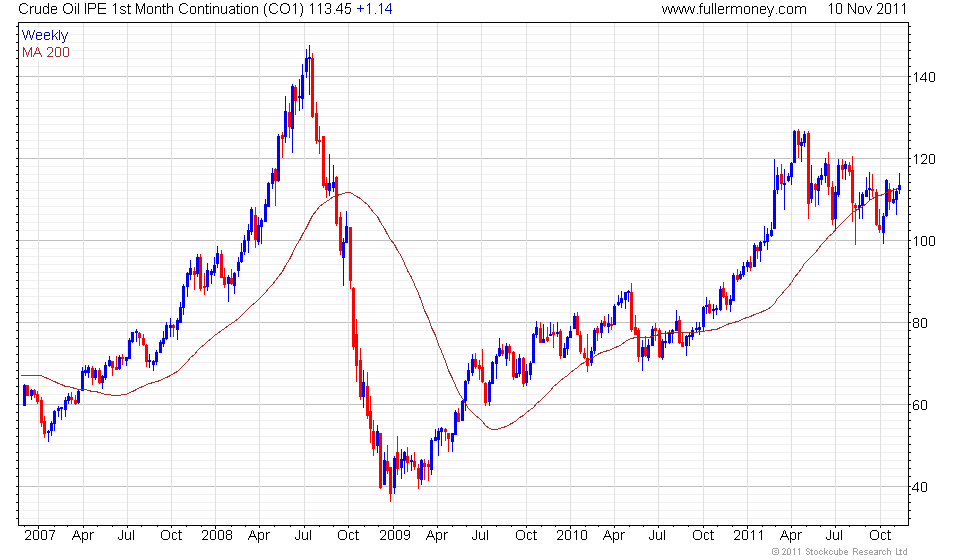Click the 40 price axis label
Screen dimensions: 960x560
[920, 487]
